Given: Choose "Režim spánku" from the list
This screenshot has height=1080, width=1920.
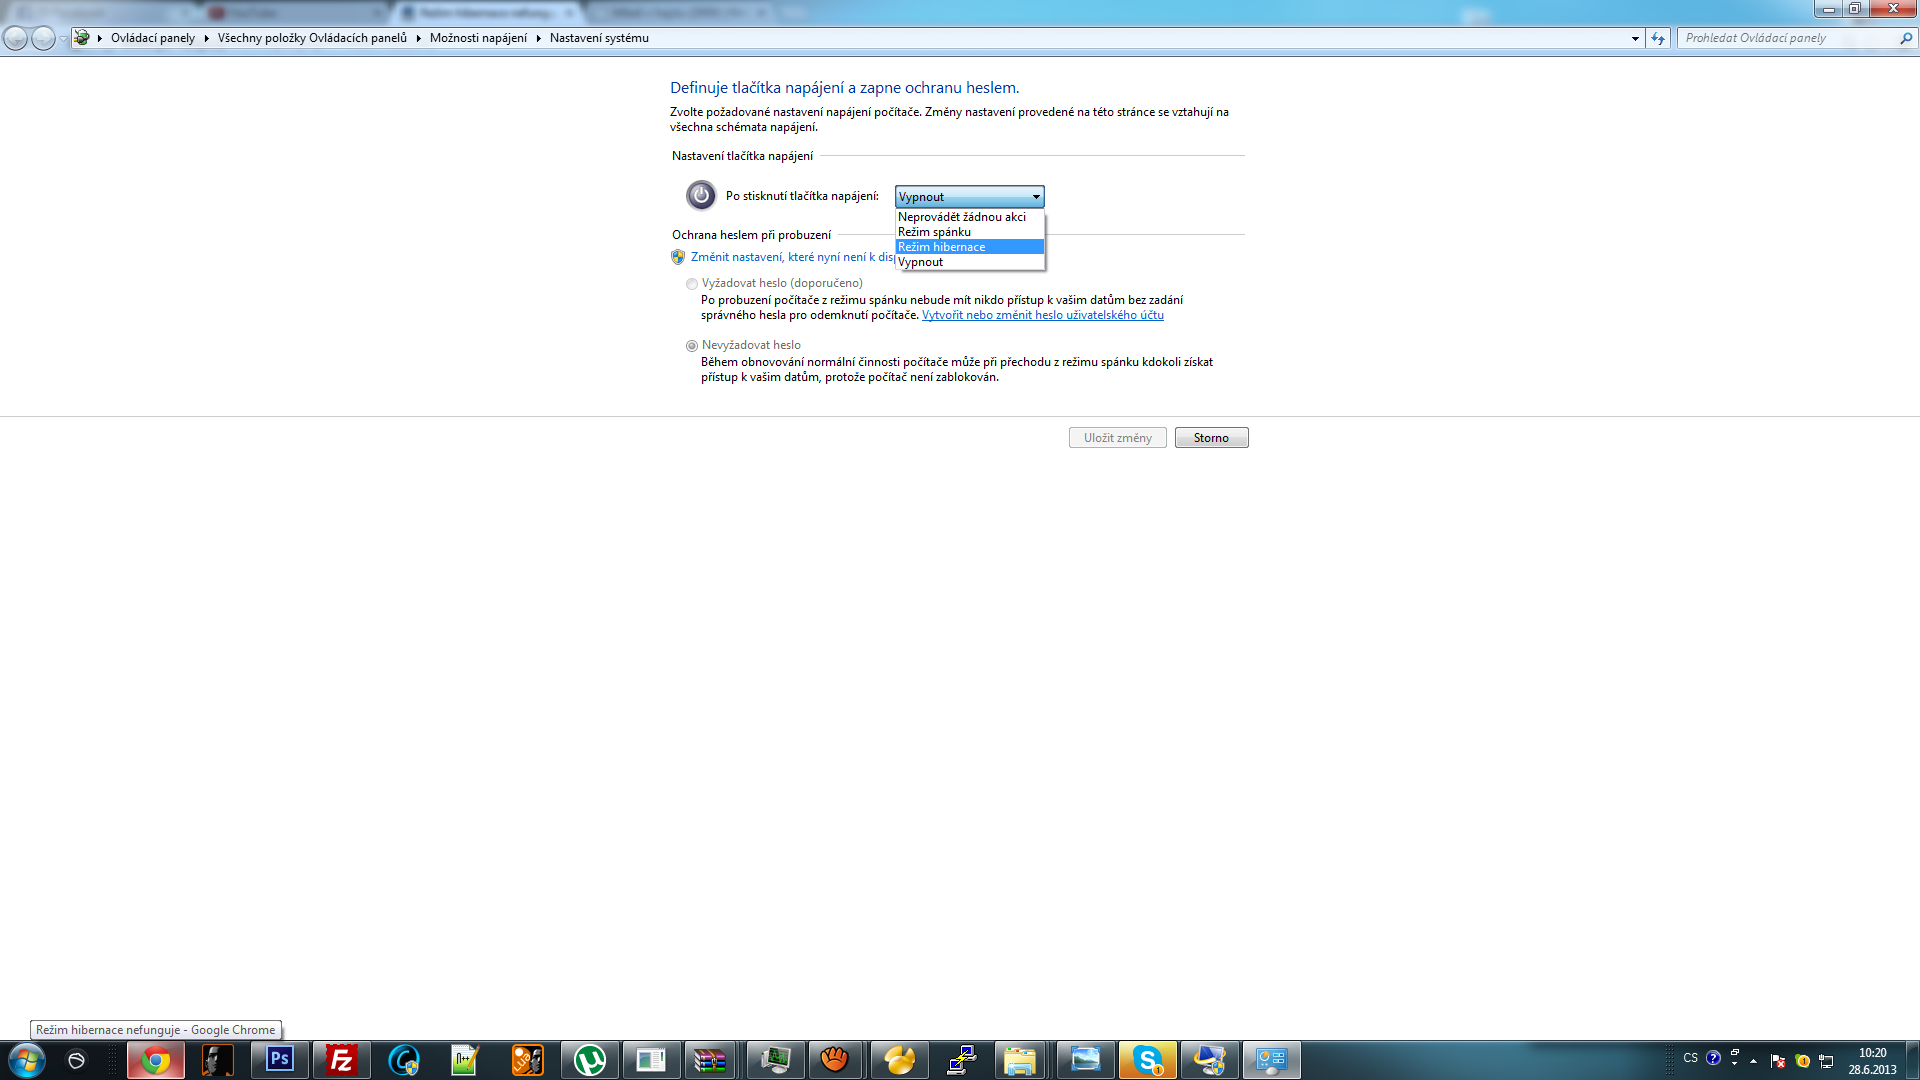Looking at the screenshot, I should pos(969,232).
